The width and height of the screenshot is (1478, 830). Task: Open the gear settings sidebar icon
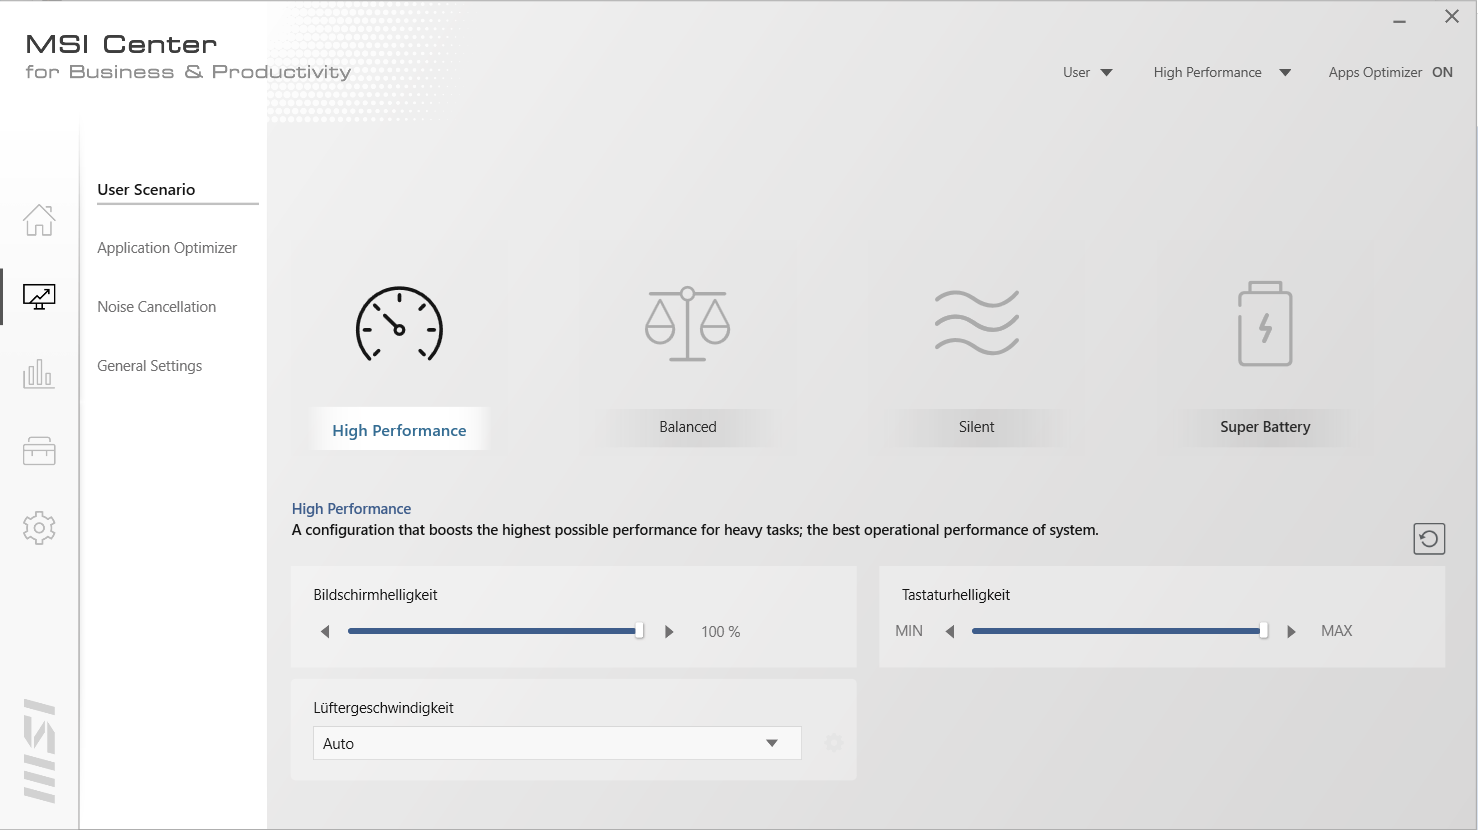39,527
